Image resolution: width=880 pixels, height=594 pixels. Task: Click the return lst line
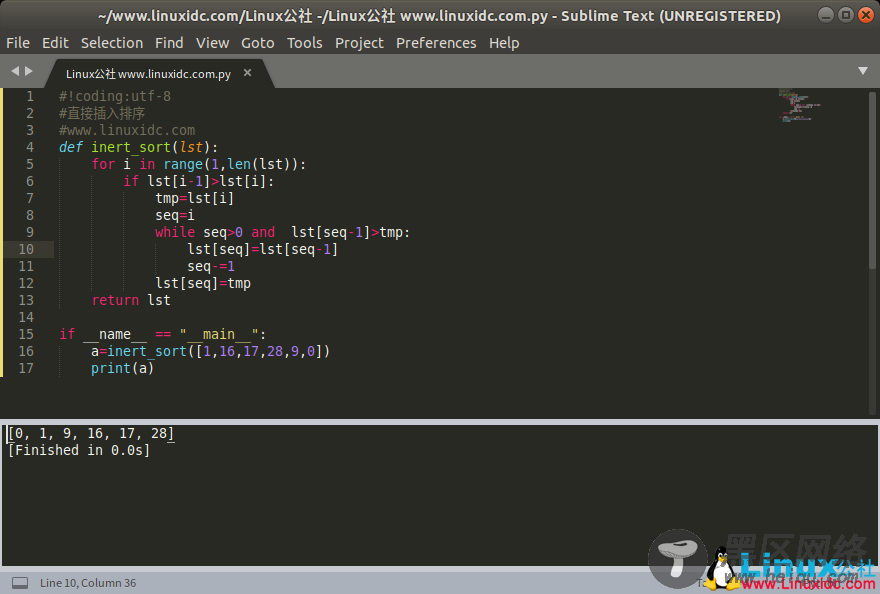[x=131, y=300]
